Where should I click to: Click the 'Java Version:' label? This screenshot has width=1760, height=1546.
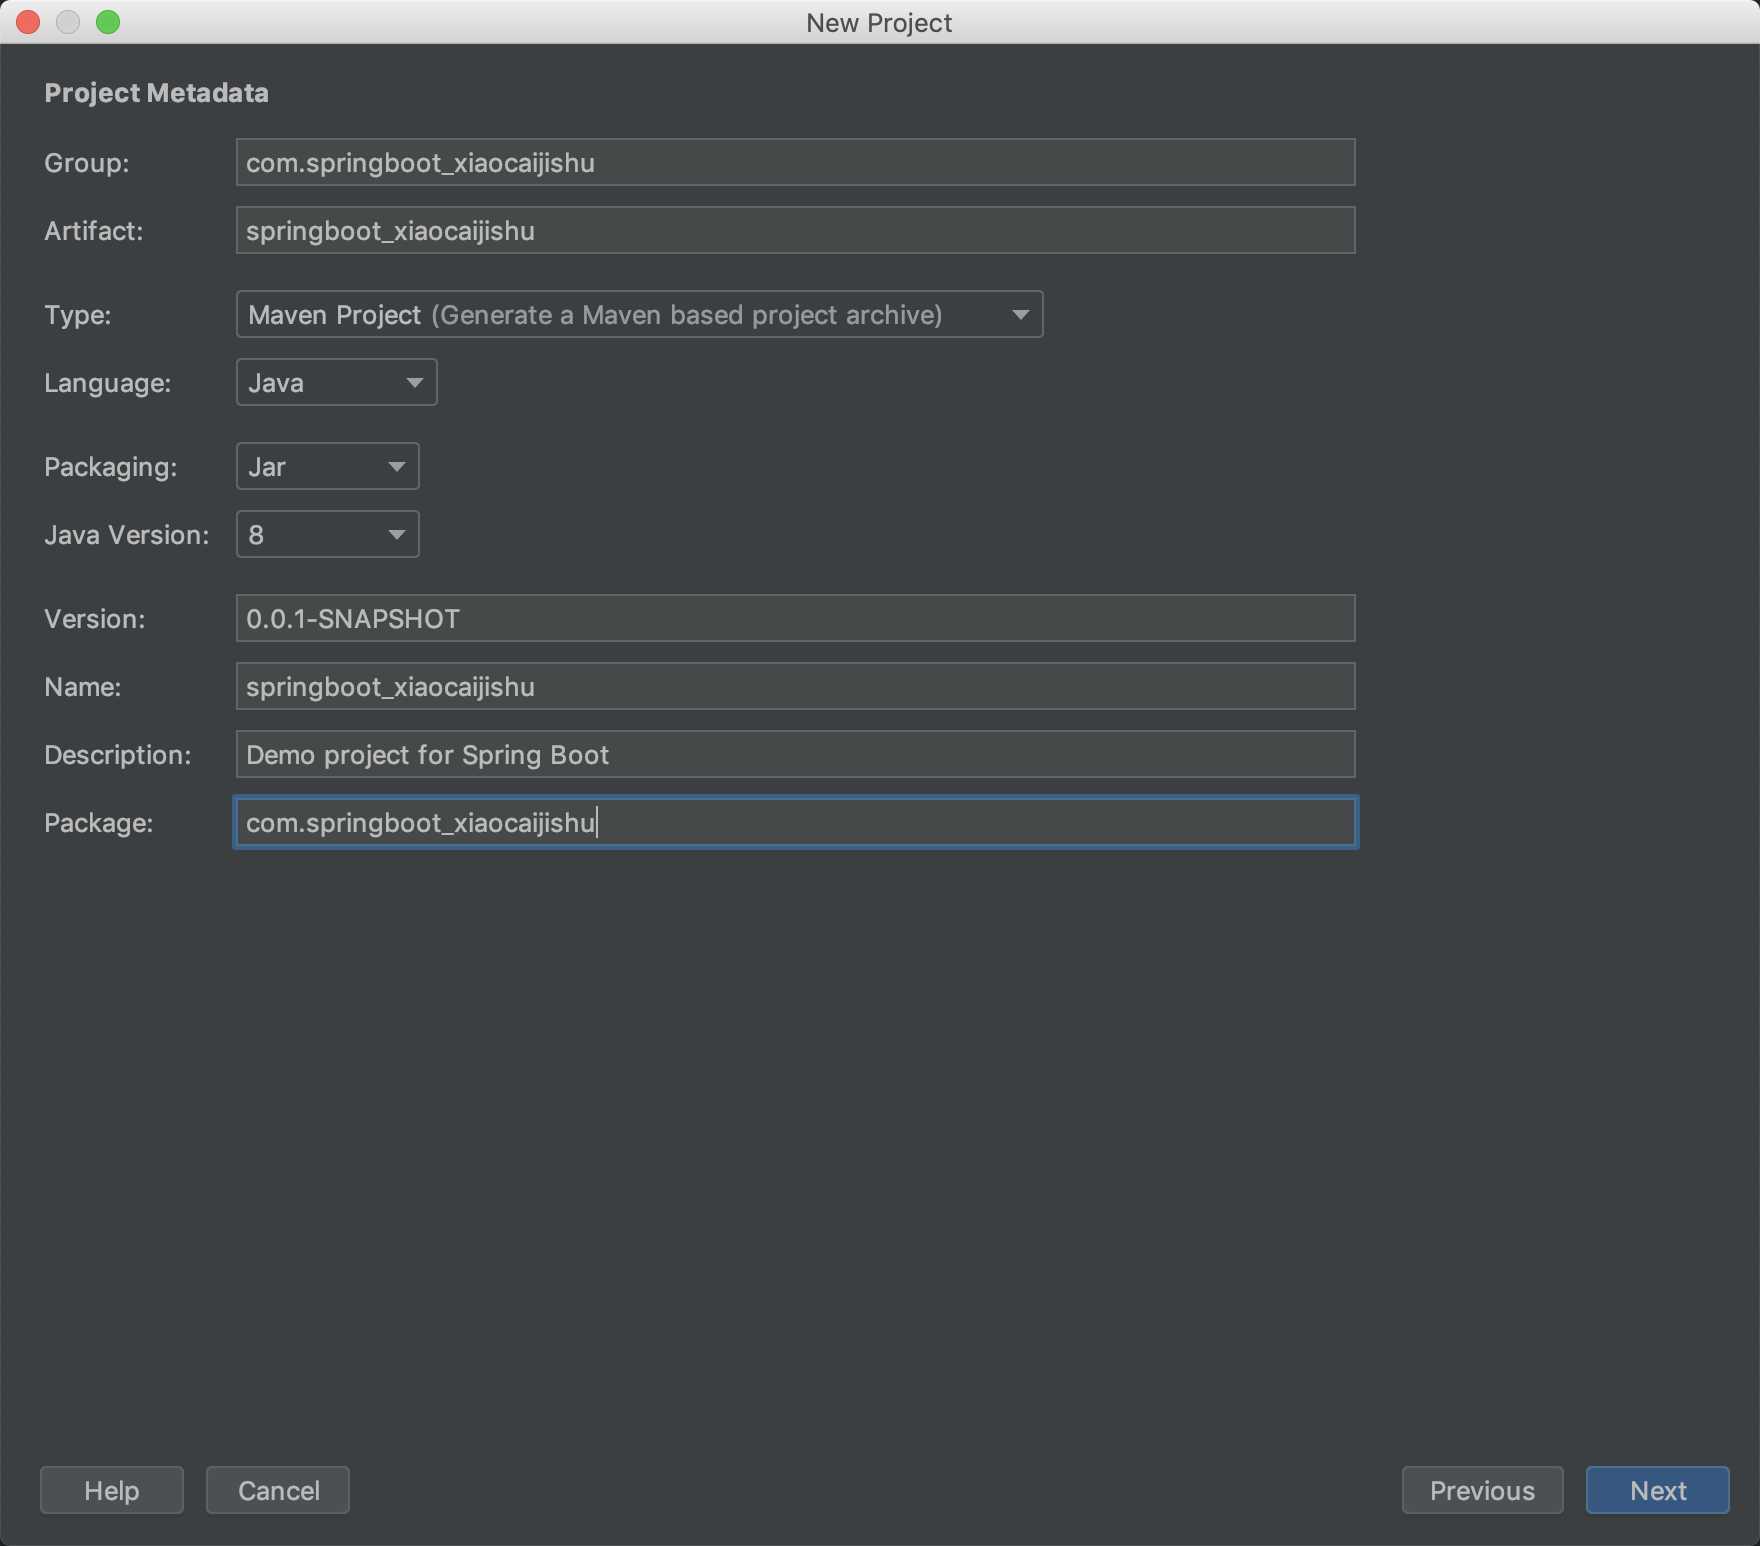click(127, 535)
